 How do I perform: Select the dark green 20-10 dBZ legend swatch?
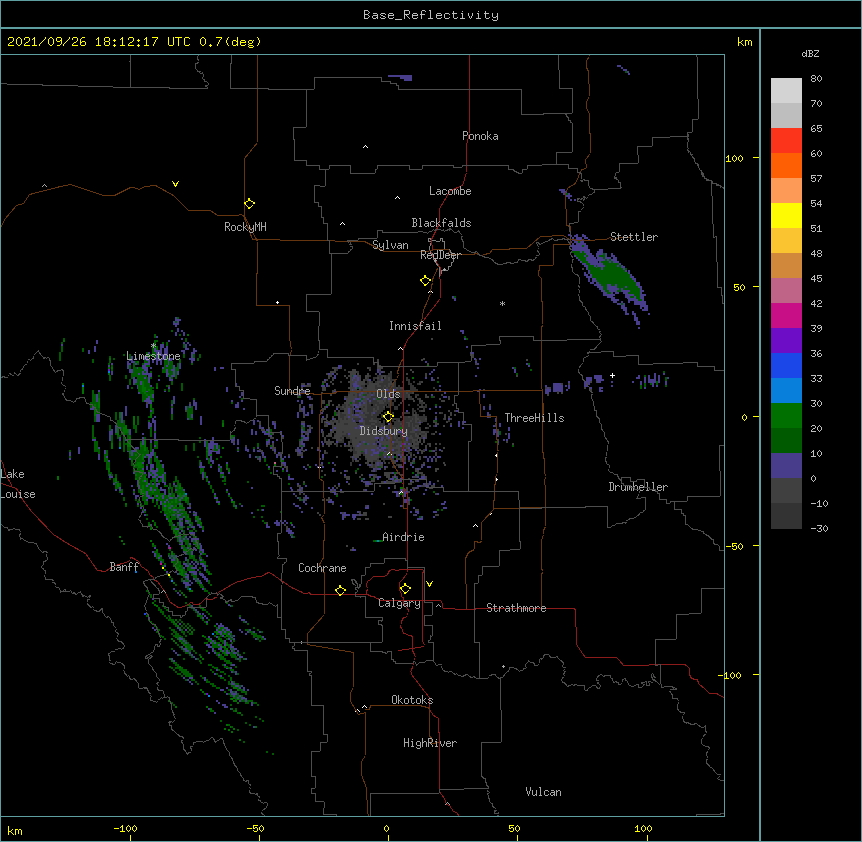click(x=786, y=441)
